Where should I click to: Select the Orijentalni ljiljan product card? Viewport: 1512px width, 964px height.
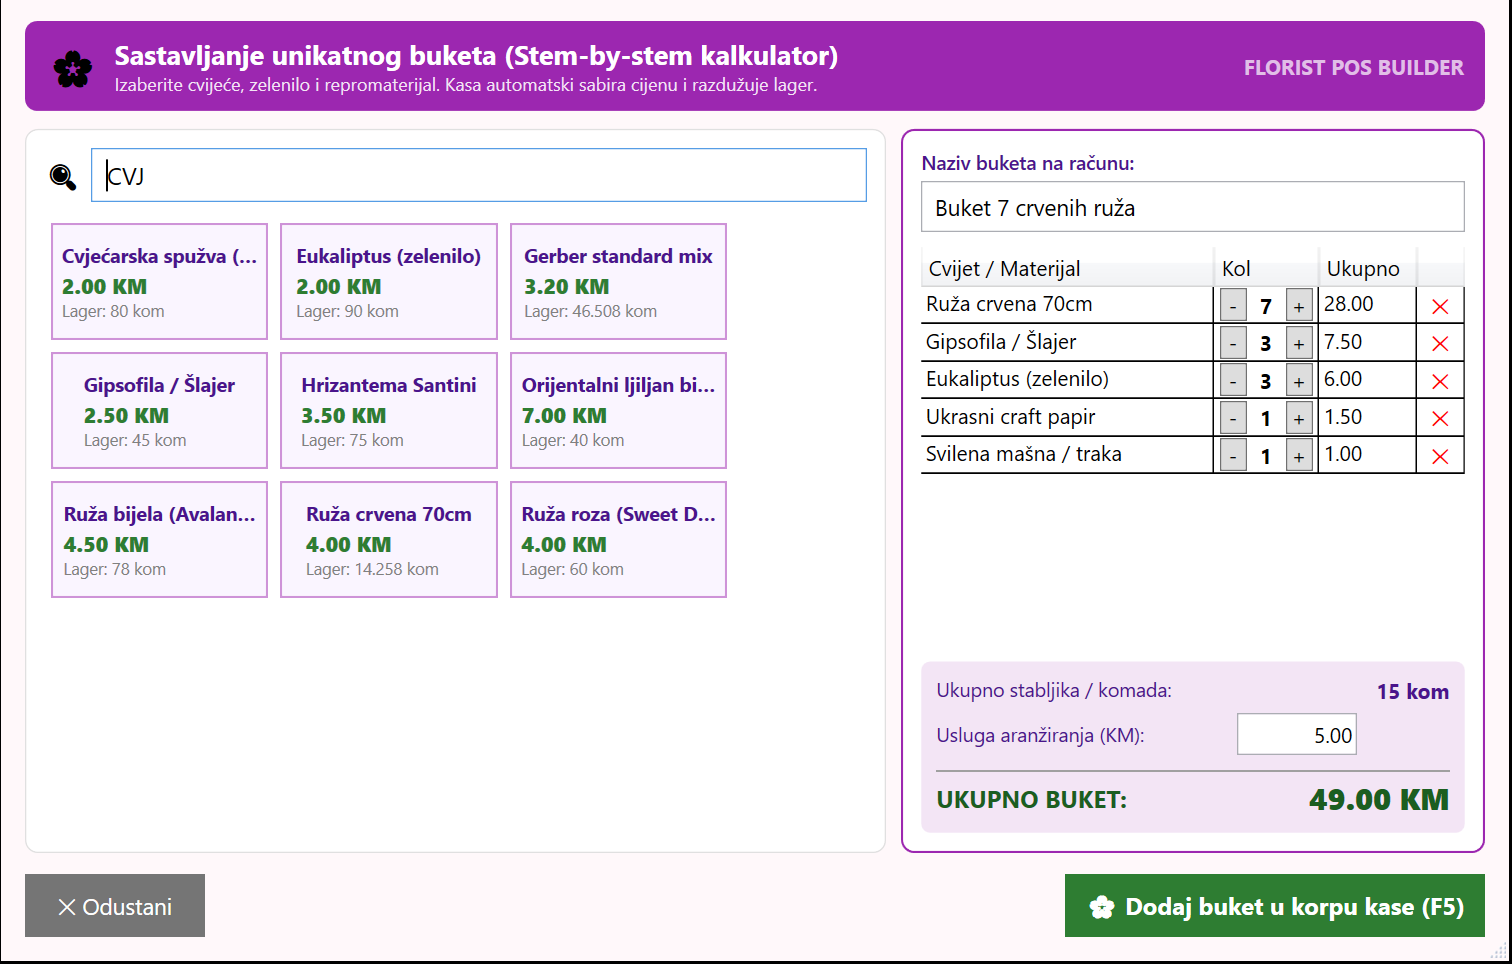618,411
